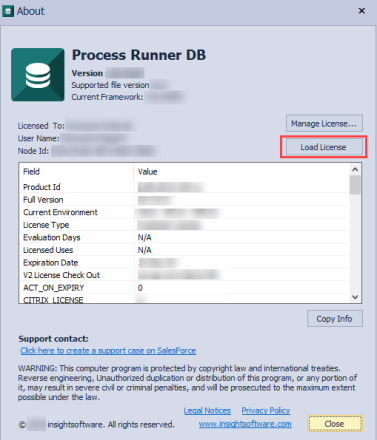Click the Process Runner DB logo icon
The width and height of the screenshot is (377, 440).
coord(38,75)
